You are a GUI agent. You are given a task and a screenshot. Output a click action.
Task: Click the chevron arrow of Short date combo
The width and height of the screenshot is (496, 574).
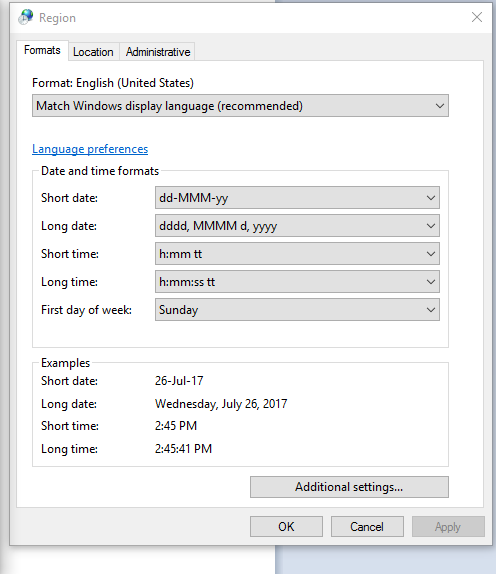coord(431,198)
